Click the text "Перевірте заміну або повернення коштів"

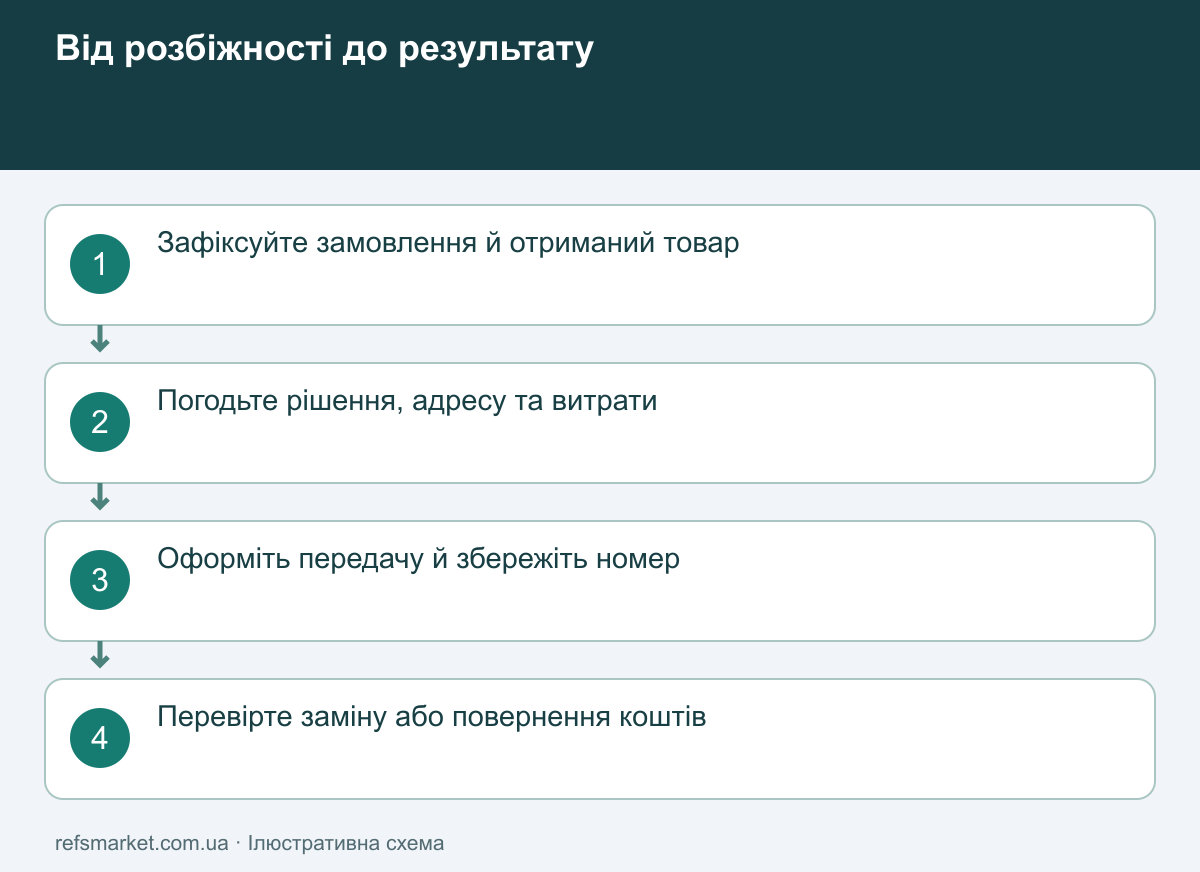click(x=432, y=717)
